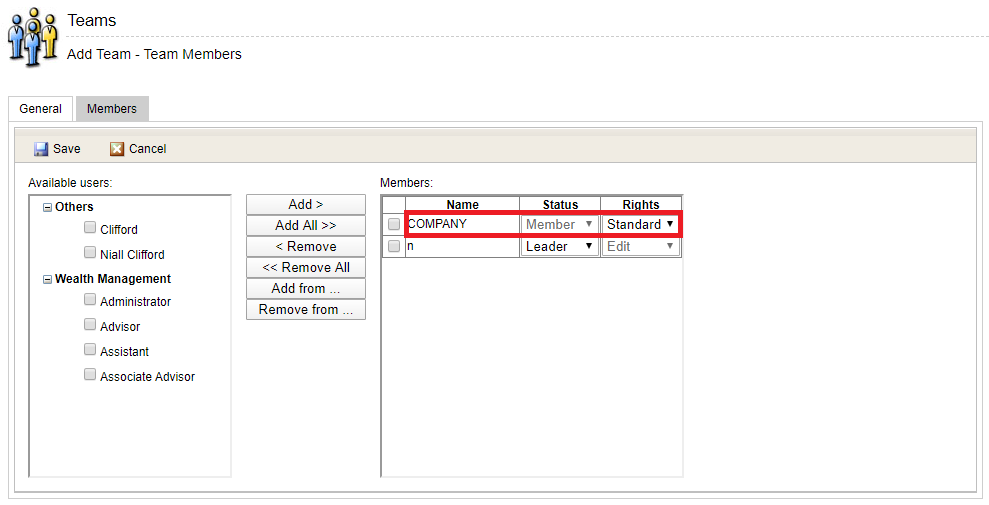Open the Standard rights dropdown
The image size is (989, 505).
640,224
